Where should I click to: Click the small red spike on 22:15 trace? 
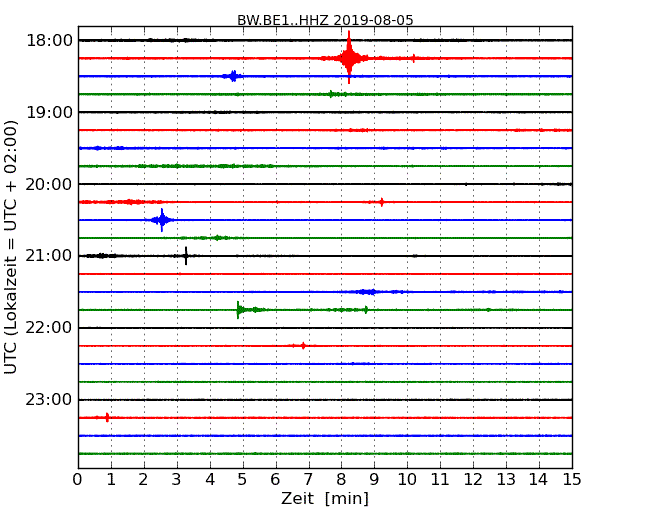click(x=303, y=345)
